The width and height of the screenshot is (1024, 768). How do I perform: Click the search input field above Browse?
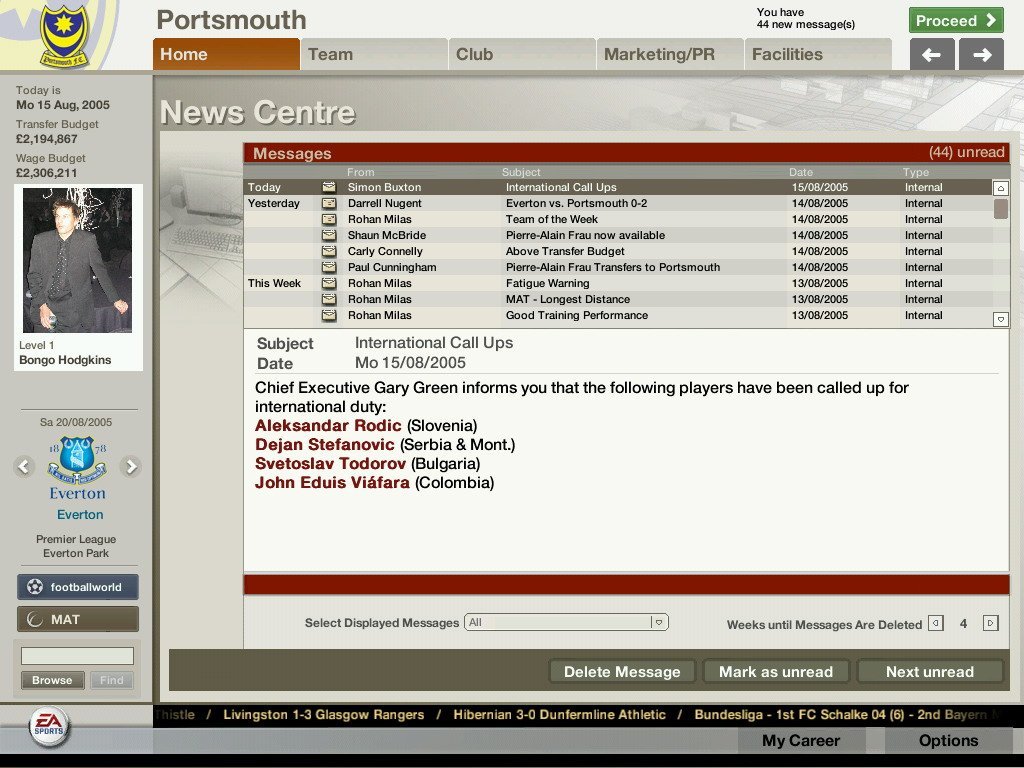77,656
